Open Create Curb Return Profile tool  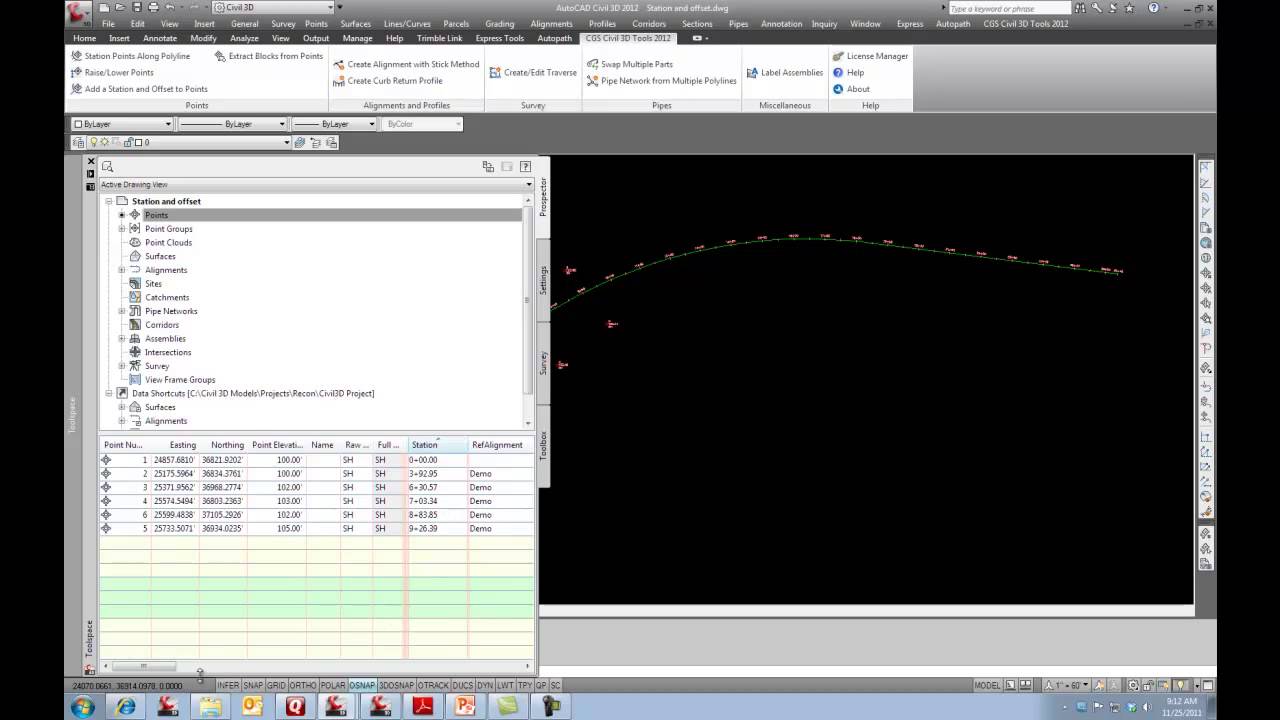(x=388, y=81)
